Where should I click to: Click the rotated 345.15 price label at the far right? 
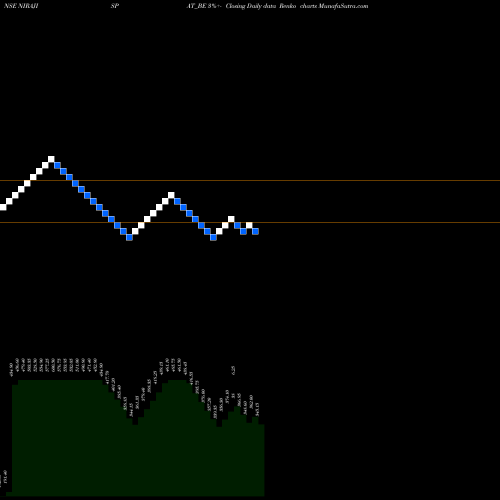[257, 409]
